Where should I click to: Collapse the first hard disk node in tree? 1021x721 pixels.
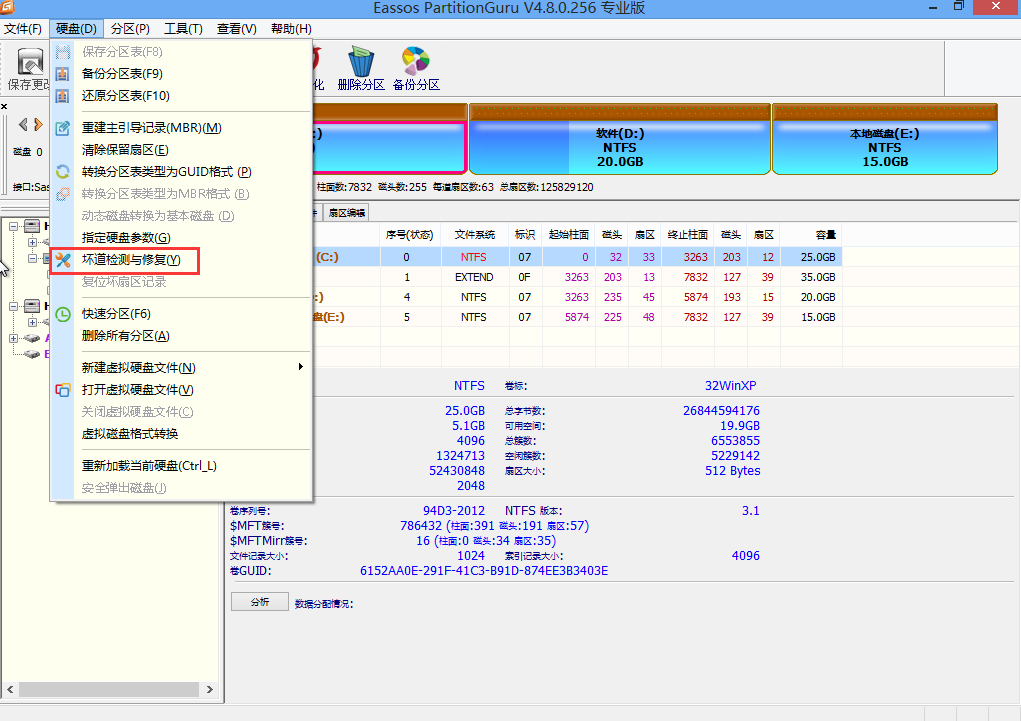click(x=13, y=227)
